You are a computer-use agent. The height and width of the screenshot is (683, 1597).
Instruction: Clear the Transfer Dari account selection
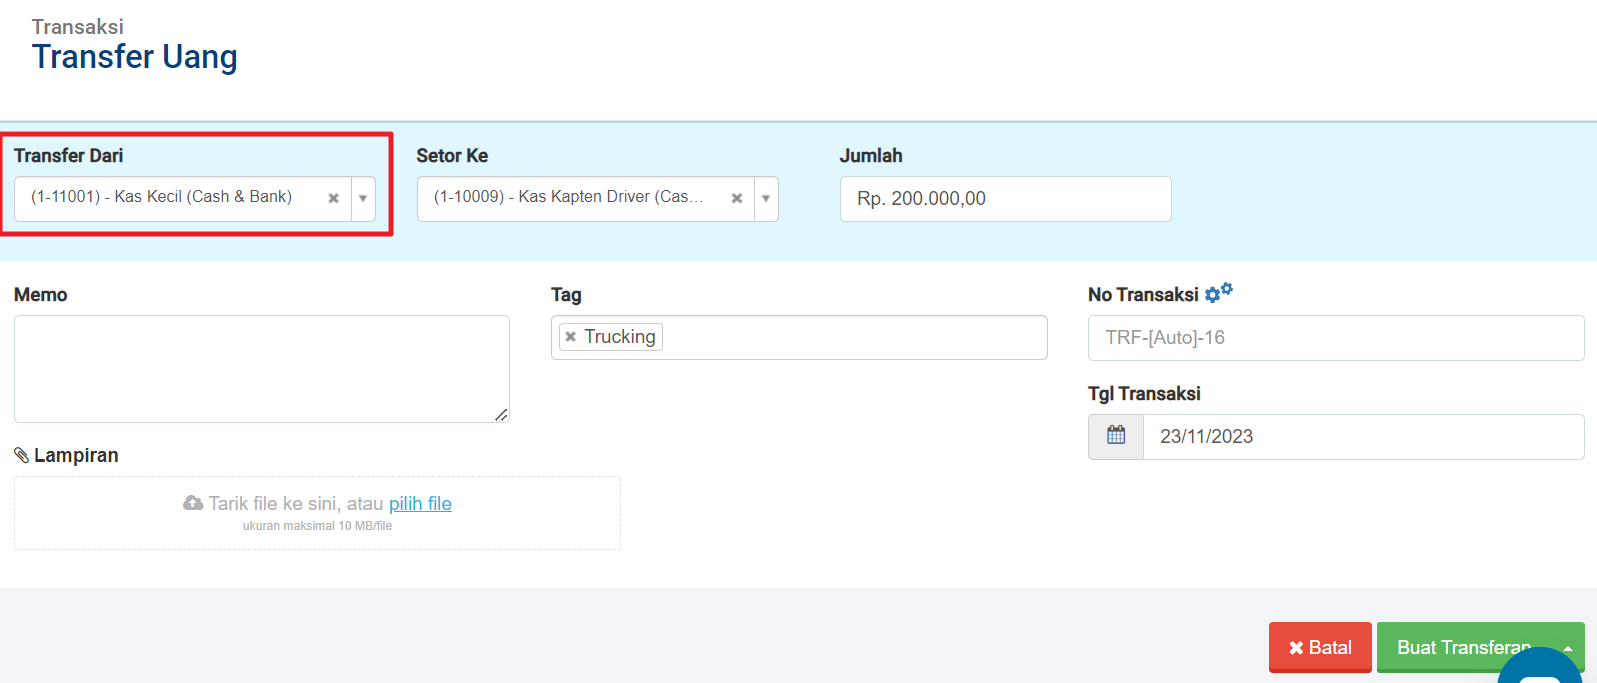tap(334, 198)
